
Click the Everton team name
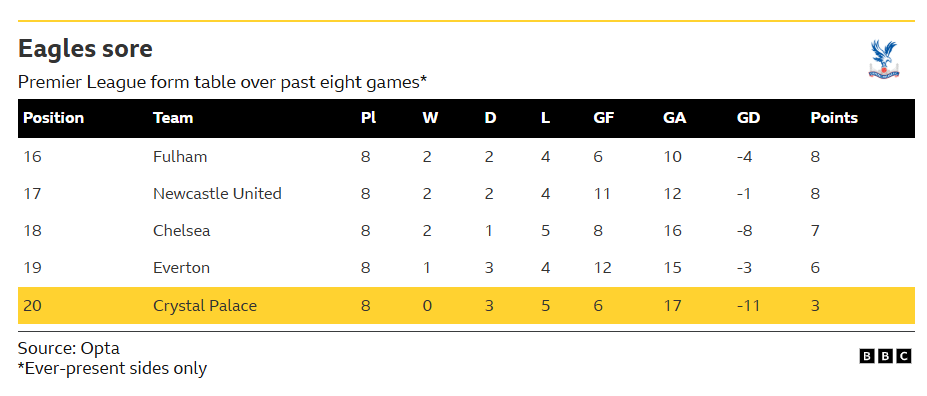click(181, 268)
